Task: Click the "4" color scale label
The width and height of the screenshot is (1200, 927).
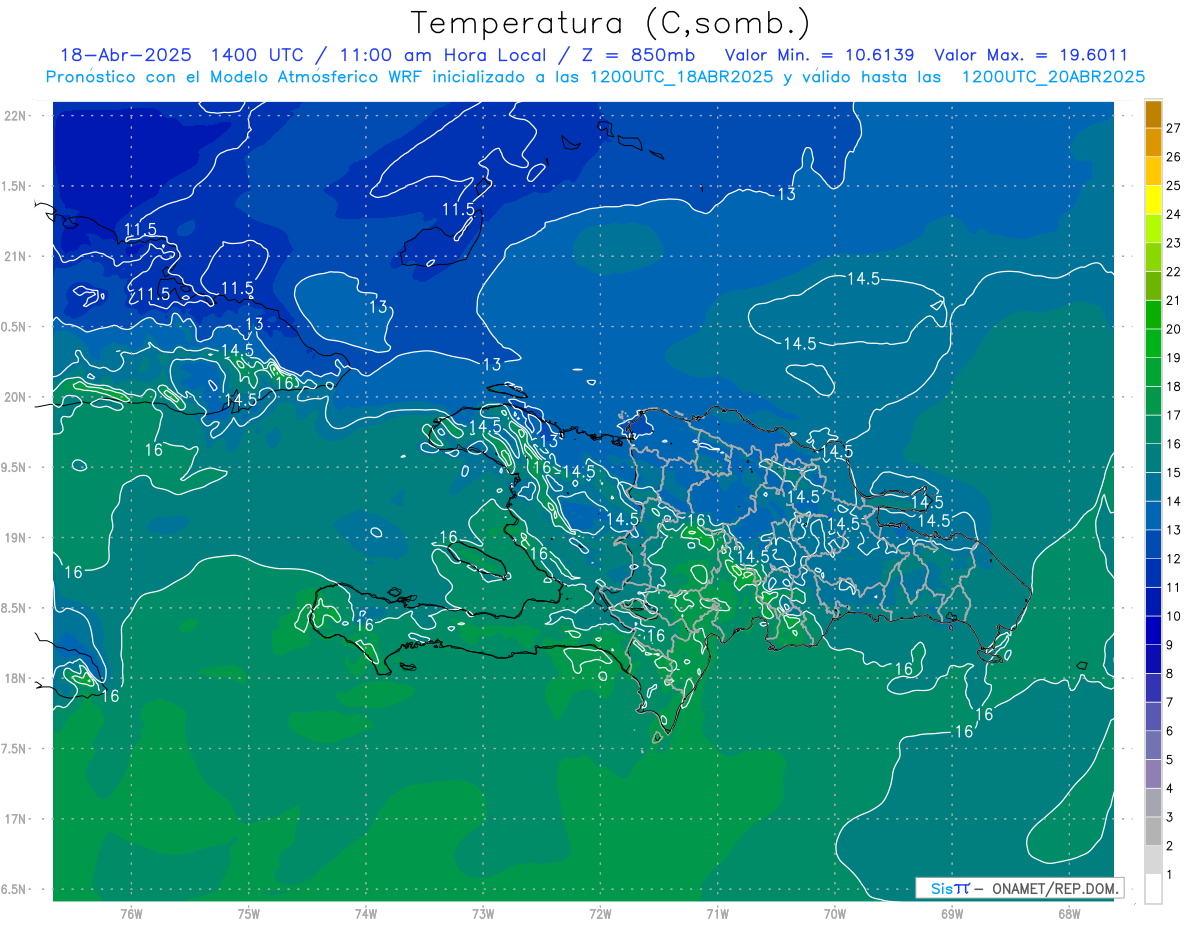Action: (x=1170, y=789)
